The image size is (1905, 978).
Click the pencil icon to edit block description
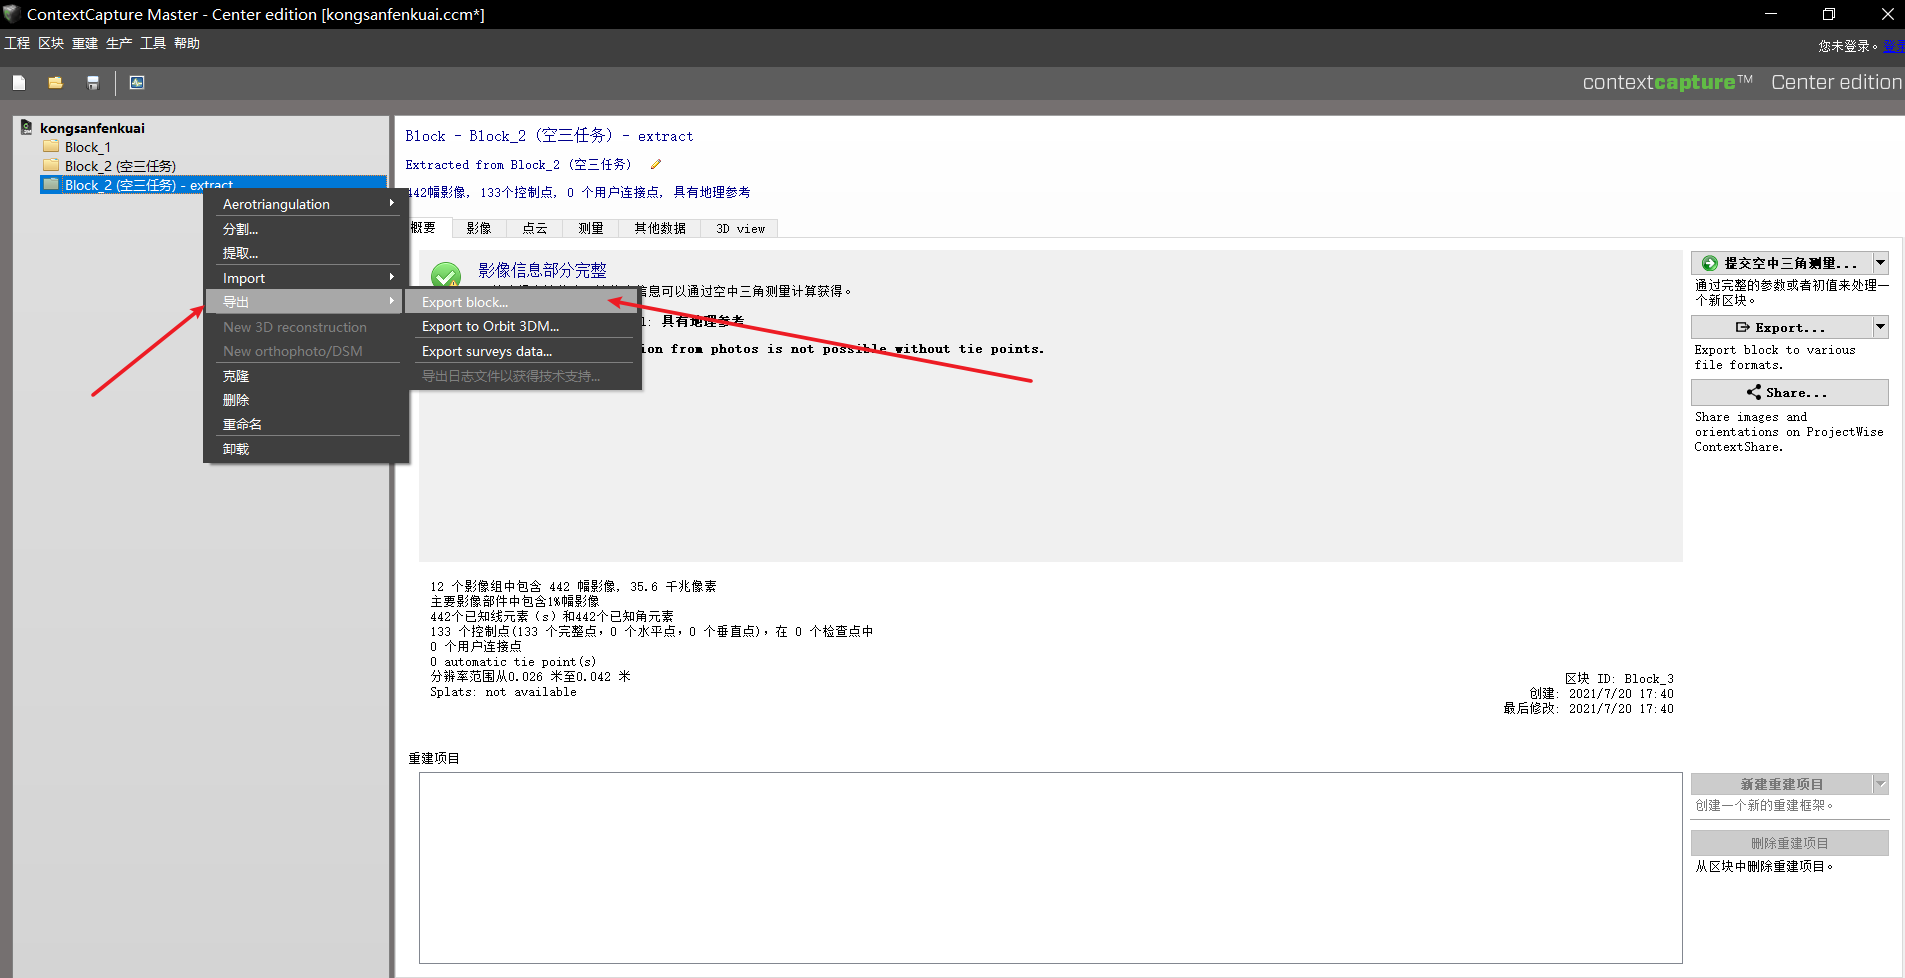pyautogui.click(x=656, y=164)
